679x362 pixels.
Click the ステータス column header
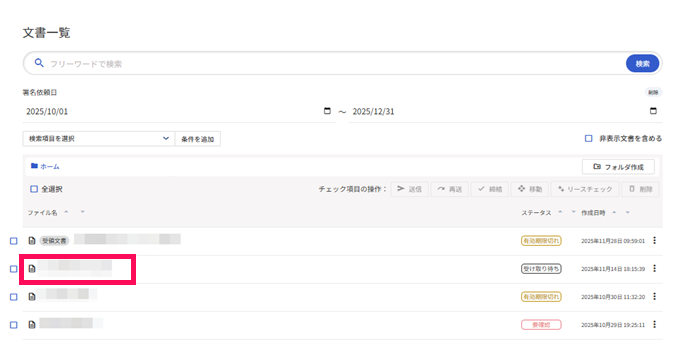tap(536, 213)
